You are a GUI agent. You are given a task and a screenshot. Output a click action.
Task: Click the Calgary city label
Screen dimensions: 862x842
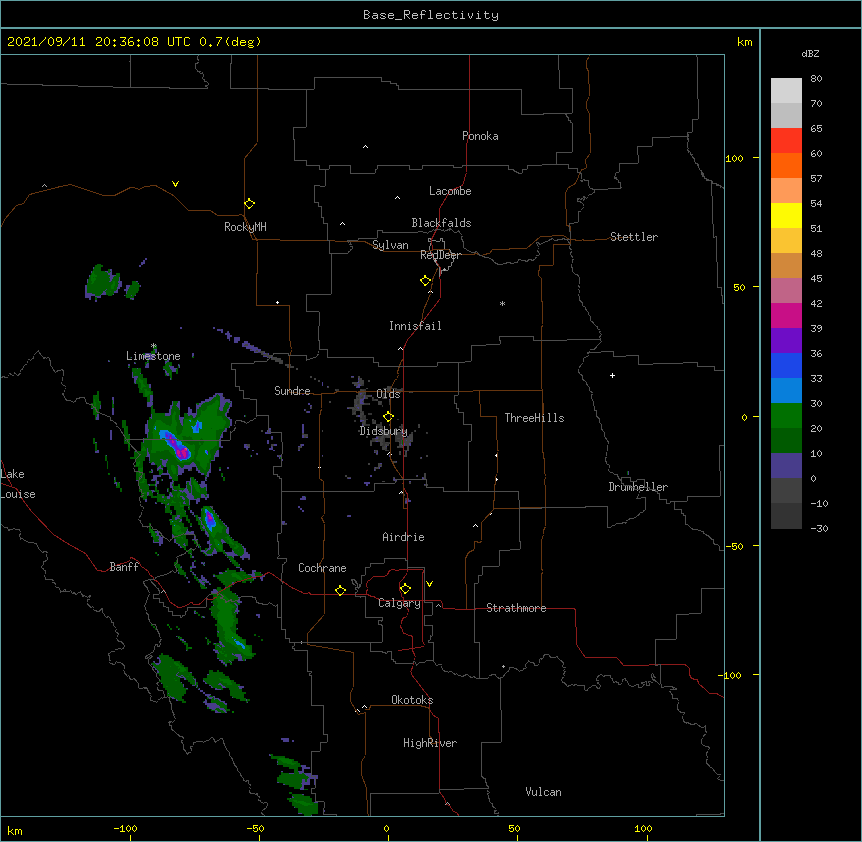click(x=400, y=603)
